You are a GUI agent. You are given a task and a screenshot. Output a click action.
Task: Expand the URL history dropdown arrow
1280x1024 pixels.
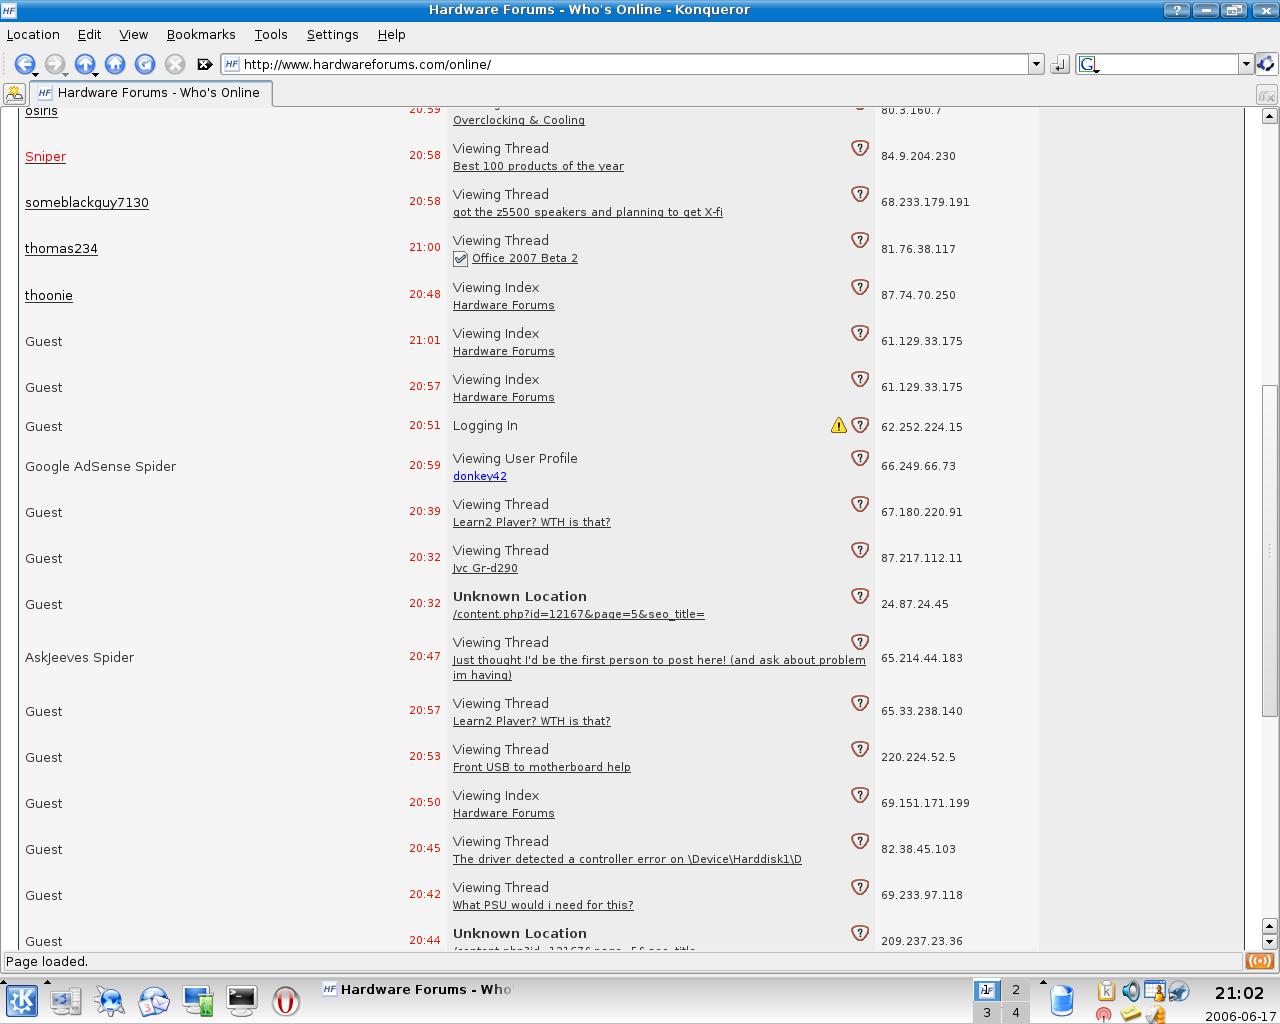1036,64
